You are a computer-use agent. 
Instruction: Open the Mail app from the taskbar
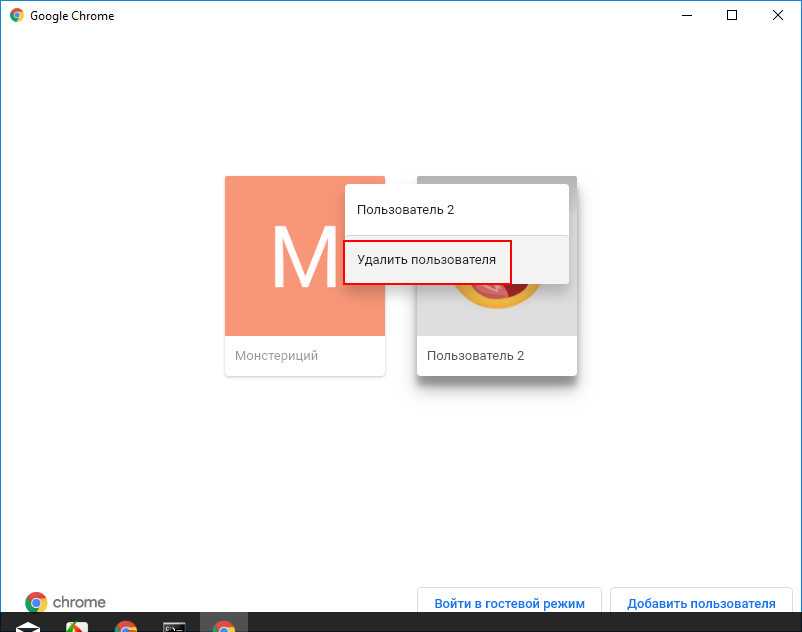(28, 626)
